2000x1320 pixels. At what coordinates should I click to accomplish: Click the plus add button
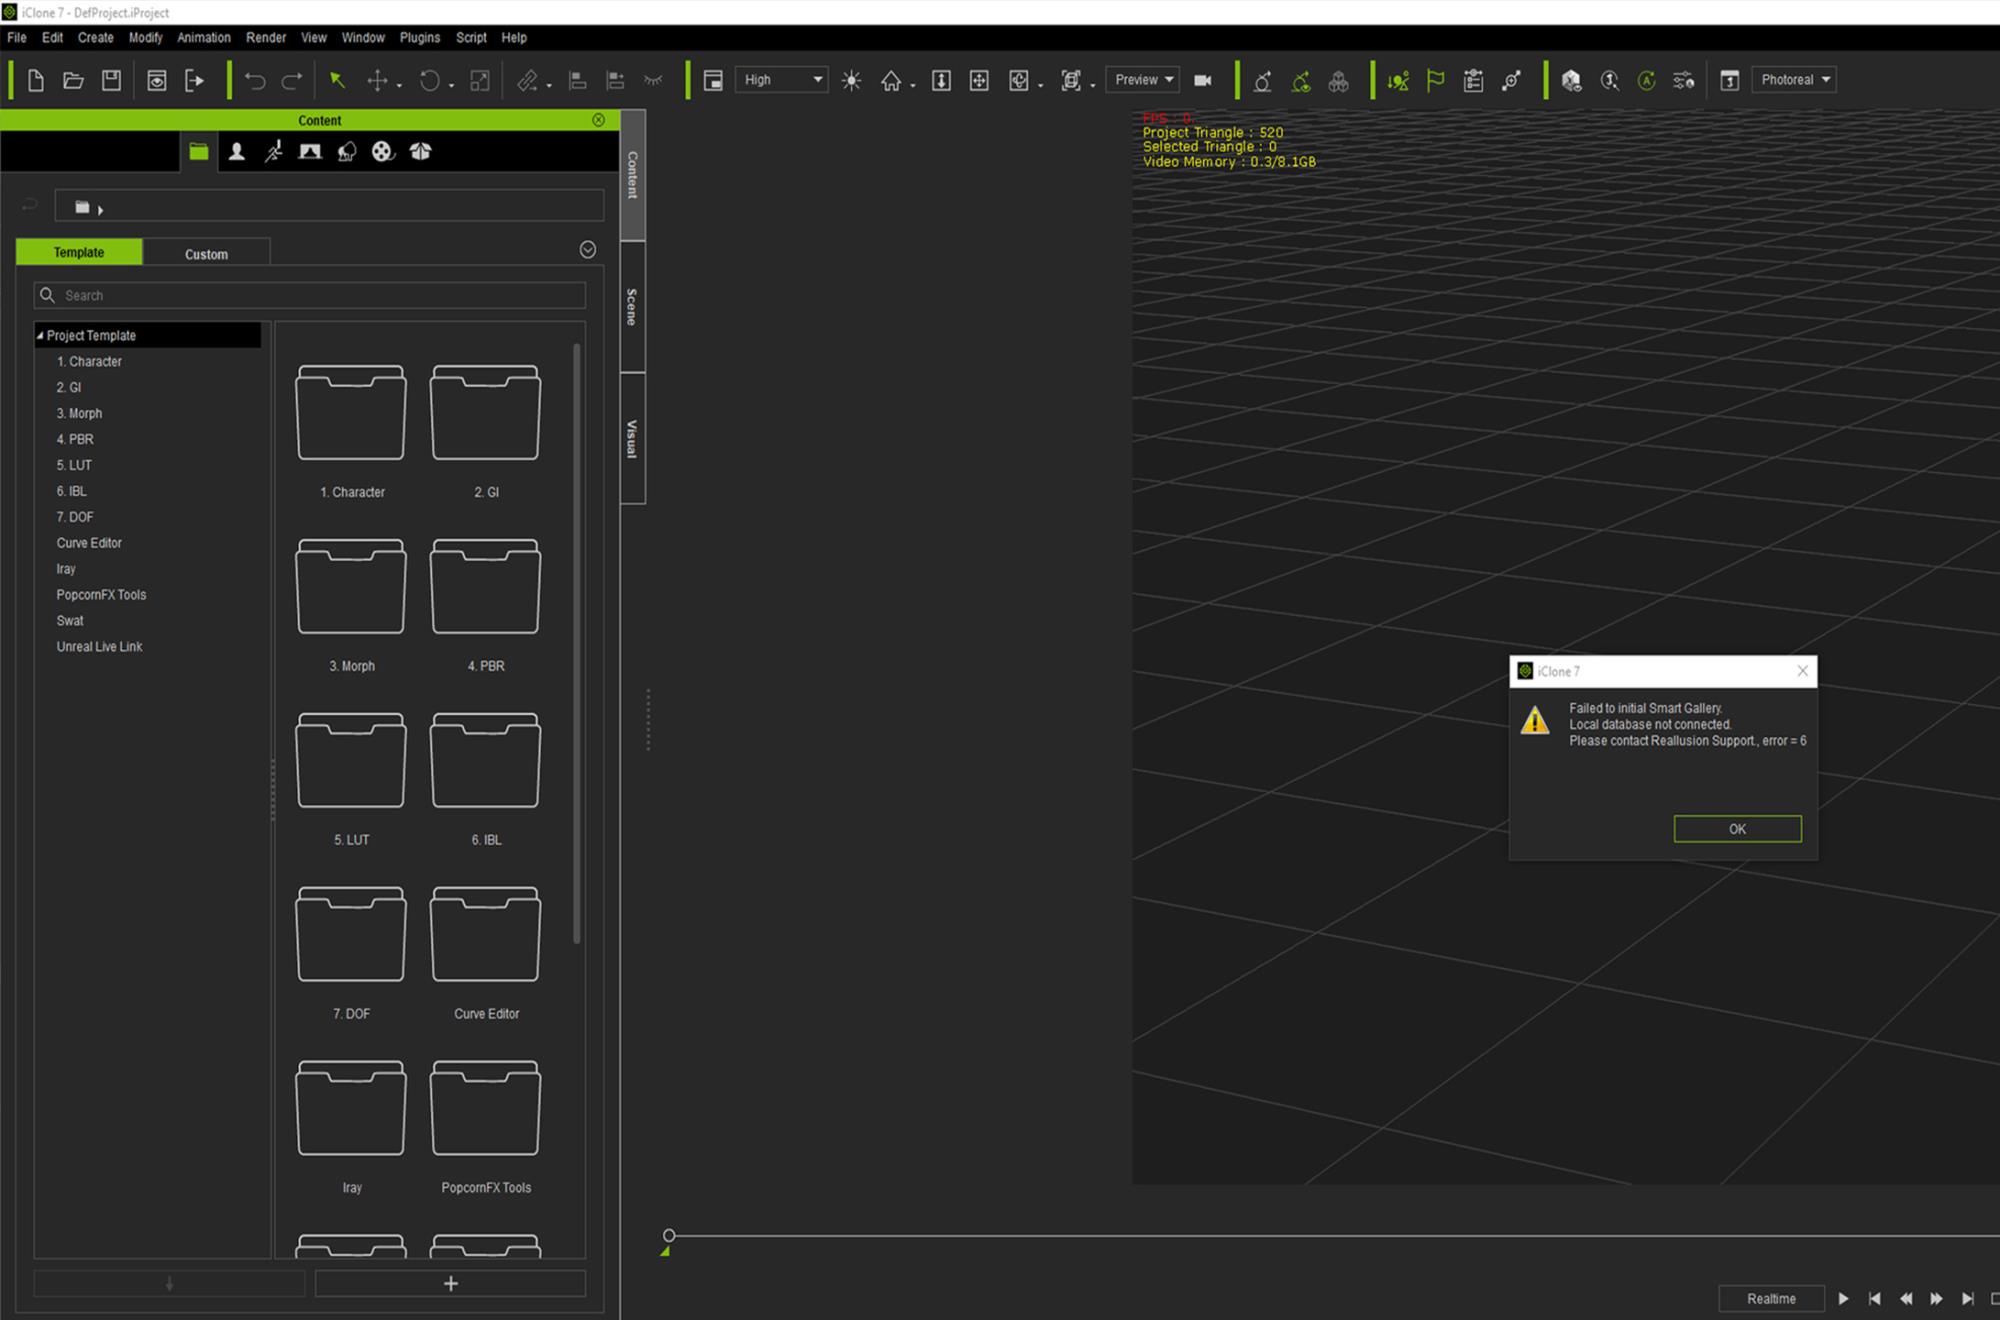[x=451, y=1284]
